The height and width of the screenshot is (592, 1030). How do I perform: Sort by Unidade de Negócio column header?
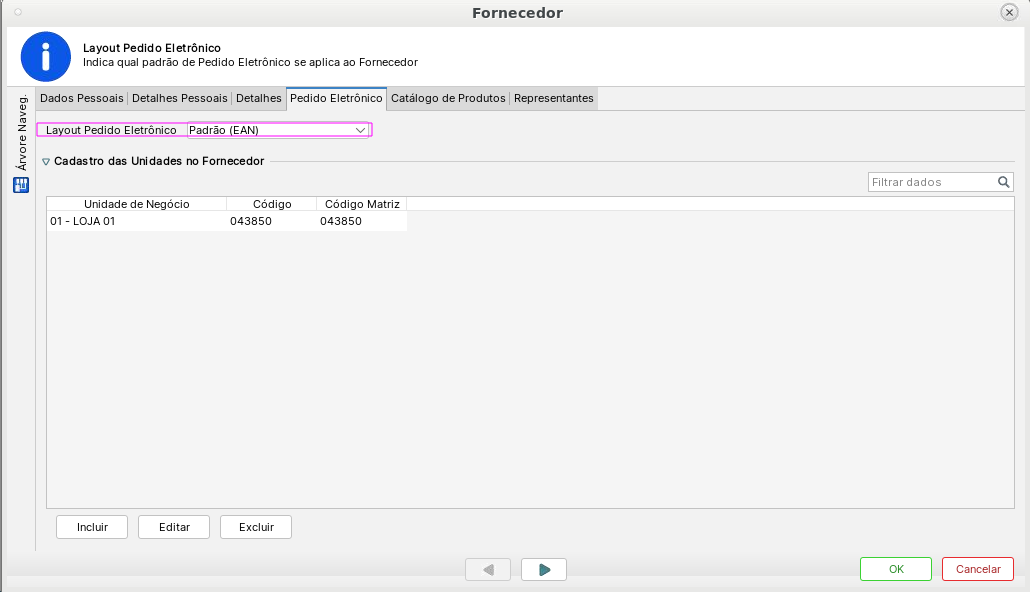[137, 204]
